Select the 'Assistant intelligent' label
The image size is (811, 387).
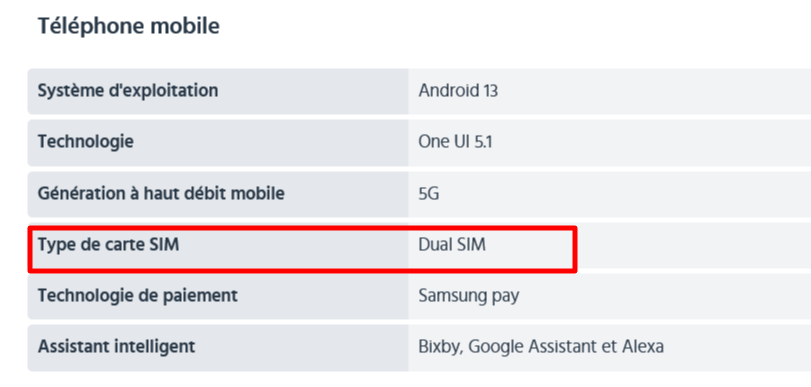[116, 347]
